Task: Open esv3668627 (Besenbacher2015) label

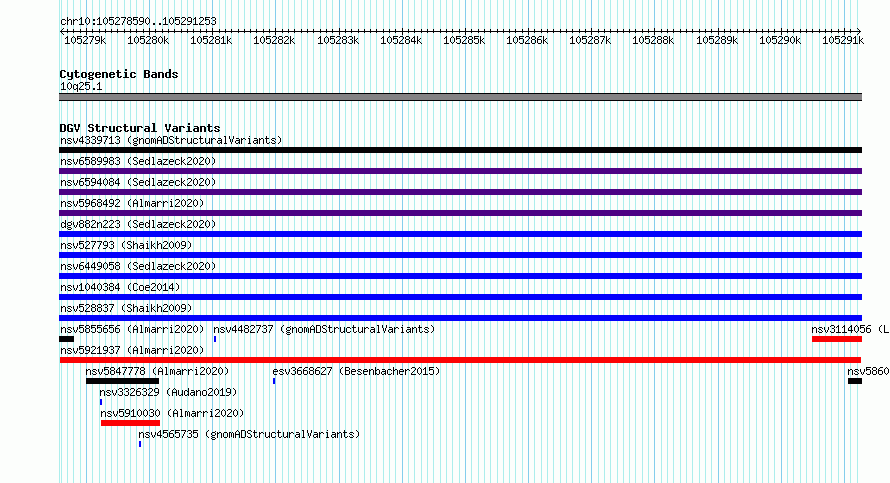Action: 356,371
